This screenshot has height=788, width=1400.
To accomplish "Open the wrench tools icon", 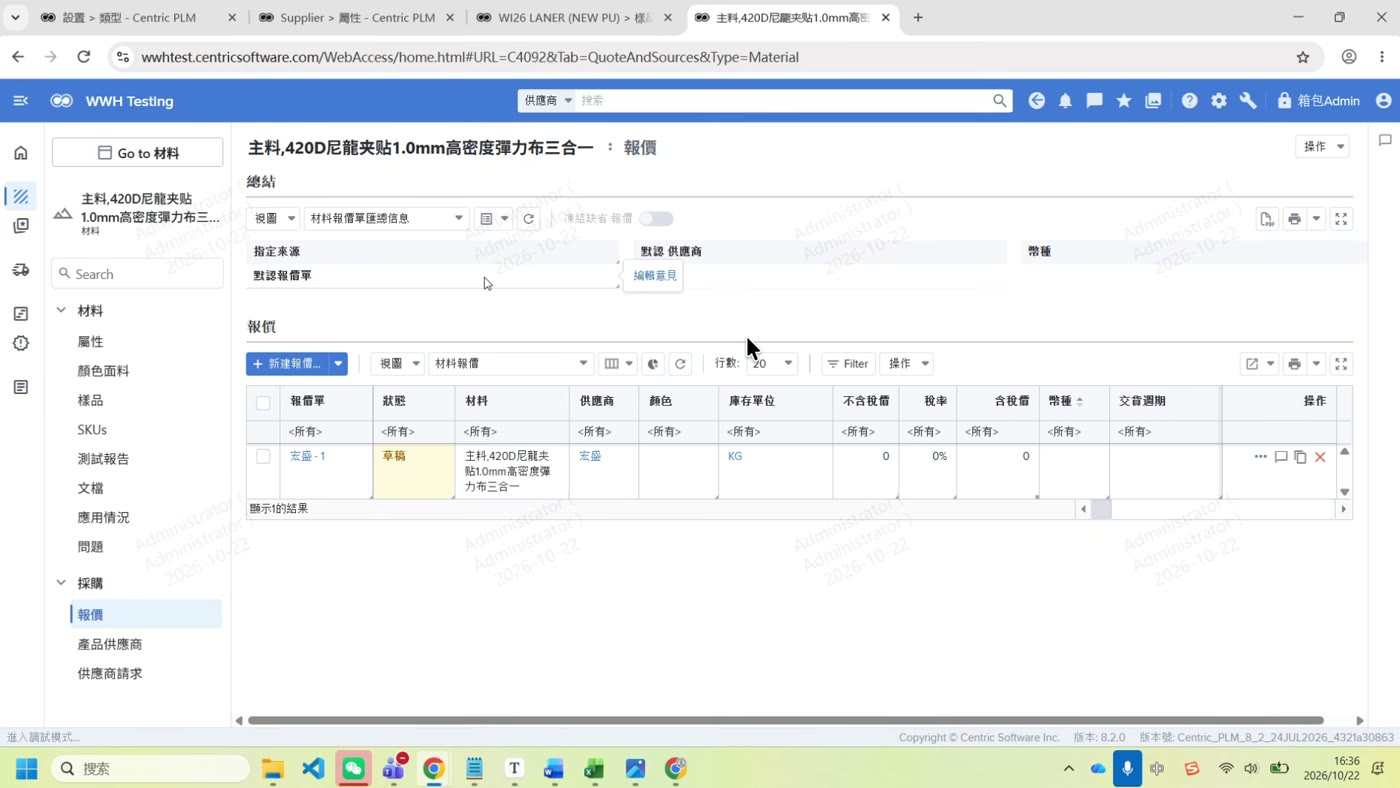I will pyautogui.click(x=1248, y=101).
